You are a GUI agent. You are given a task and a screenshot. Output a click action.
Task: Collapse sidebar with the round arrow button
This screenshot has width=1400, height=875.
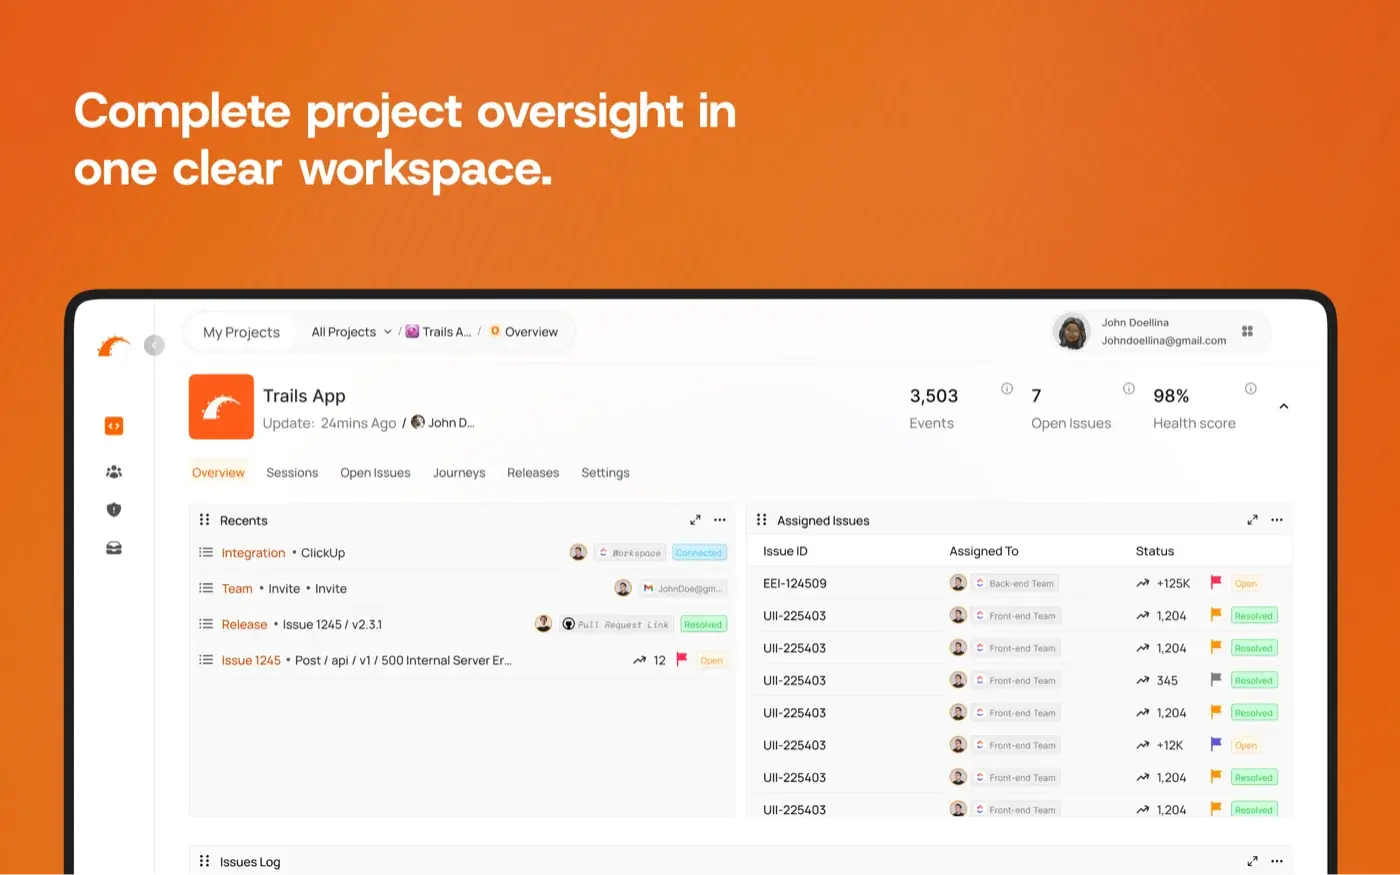[x=154, y=345]
